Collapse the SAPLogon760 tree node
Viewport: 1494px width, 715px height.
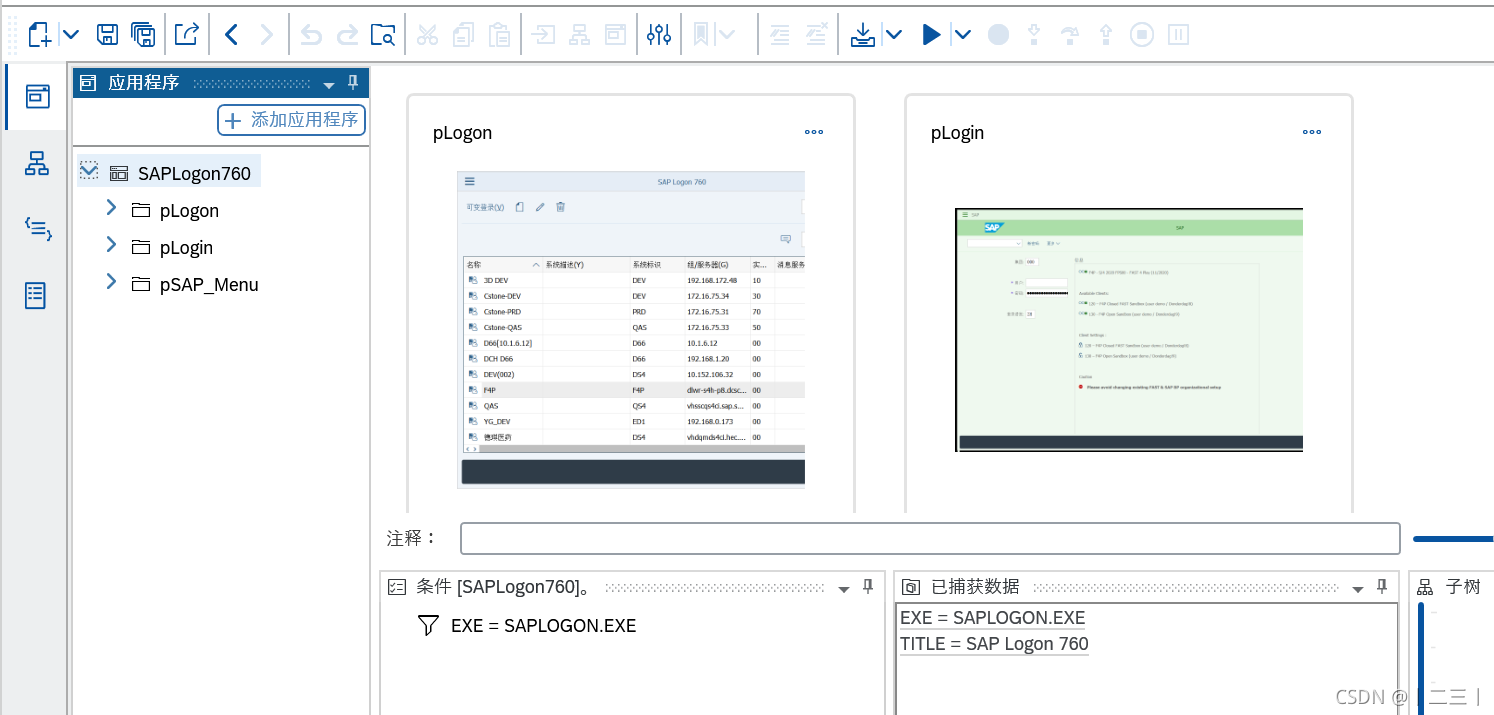coord(89,171)
